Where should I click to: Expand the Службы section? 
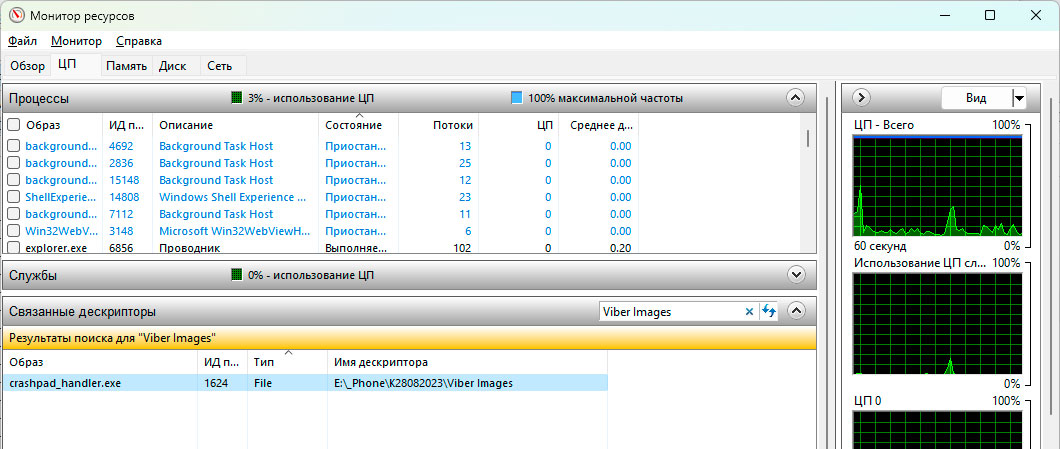click(796, 274)
